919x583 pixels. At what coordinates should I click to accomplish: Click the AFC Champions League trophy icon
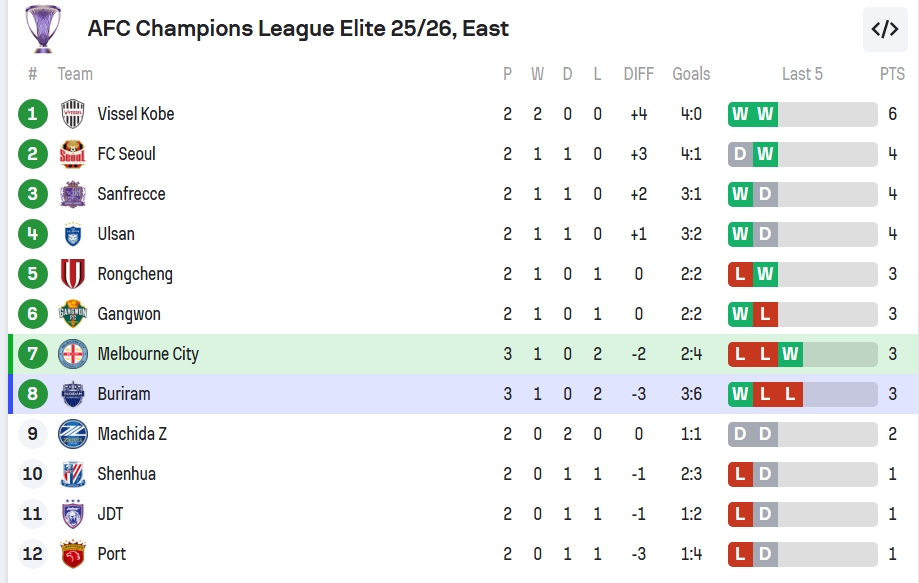coord(42,29)
